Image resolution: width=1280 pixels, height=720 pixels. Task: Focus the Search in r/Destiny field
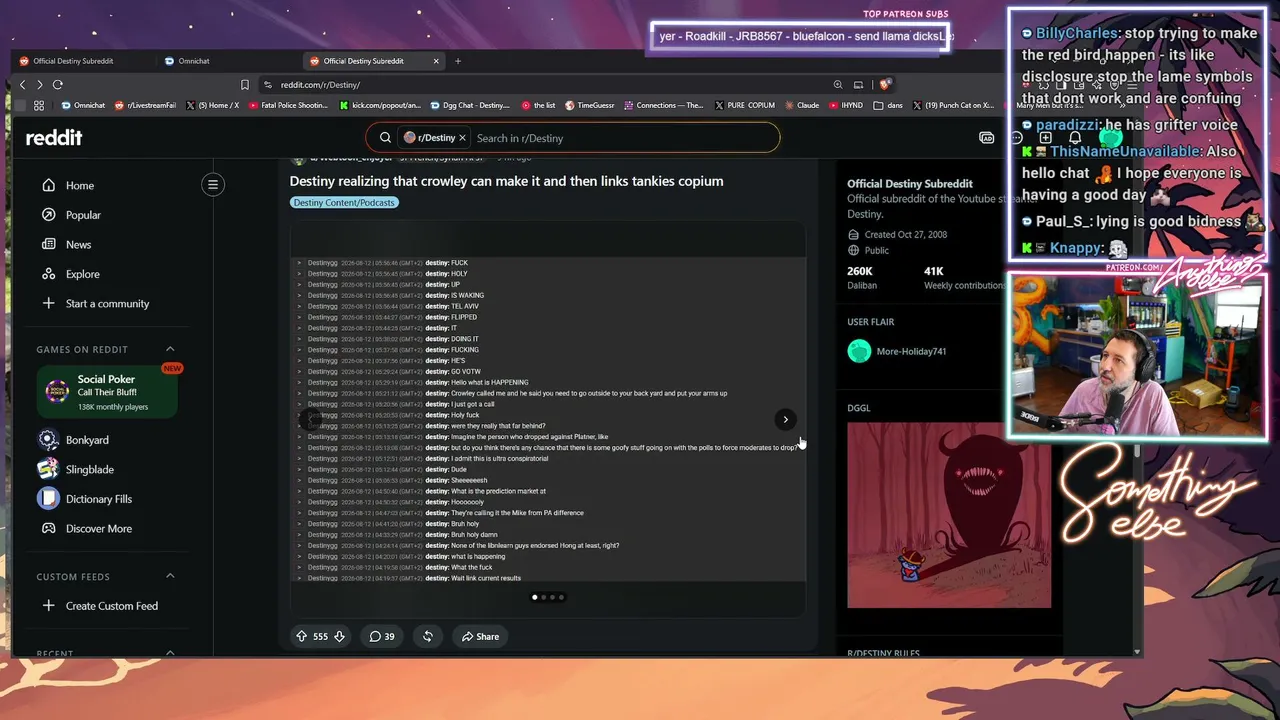624,138
